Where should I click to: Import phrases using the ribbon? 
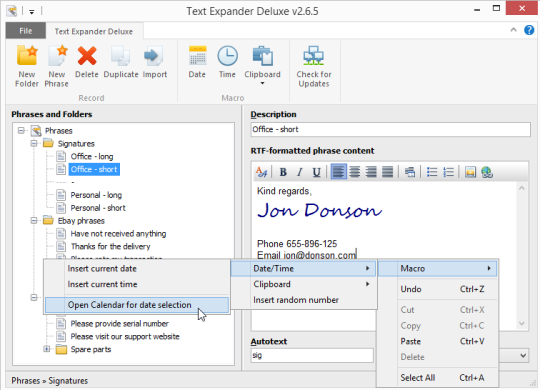coord(155,62)
